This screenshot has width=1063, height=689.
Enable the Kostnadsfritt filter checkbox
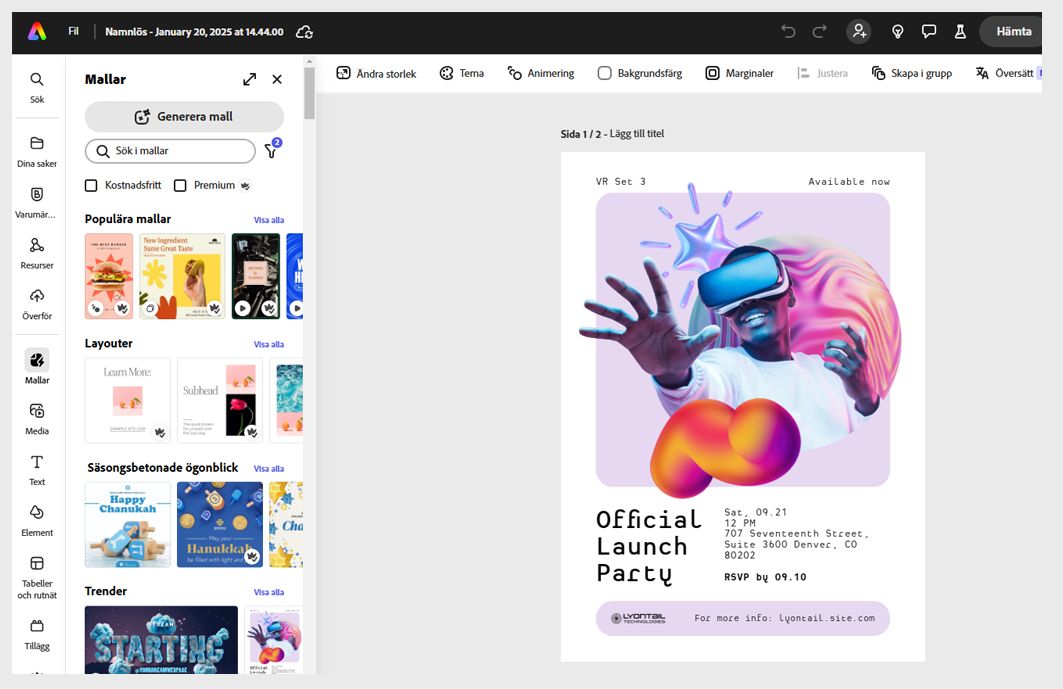click(x=91, y=185)
